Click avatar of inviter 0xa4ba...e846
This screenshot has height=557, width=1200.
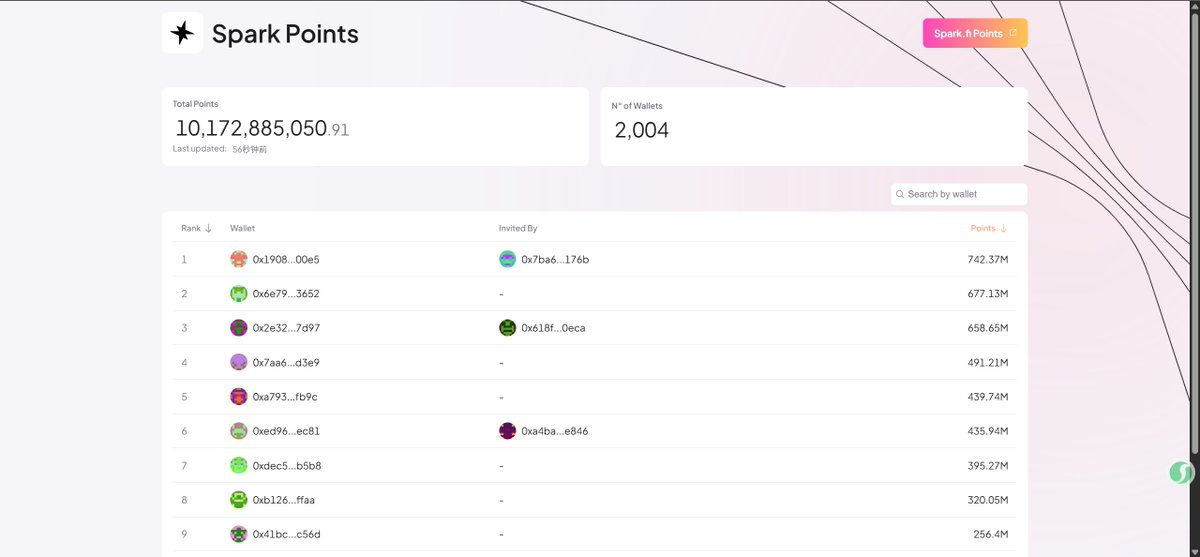coord(508,431)
